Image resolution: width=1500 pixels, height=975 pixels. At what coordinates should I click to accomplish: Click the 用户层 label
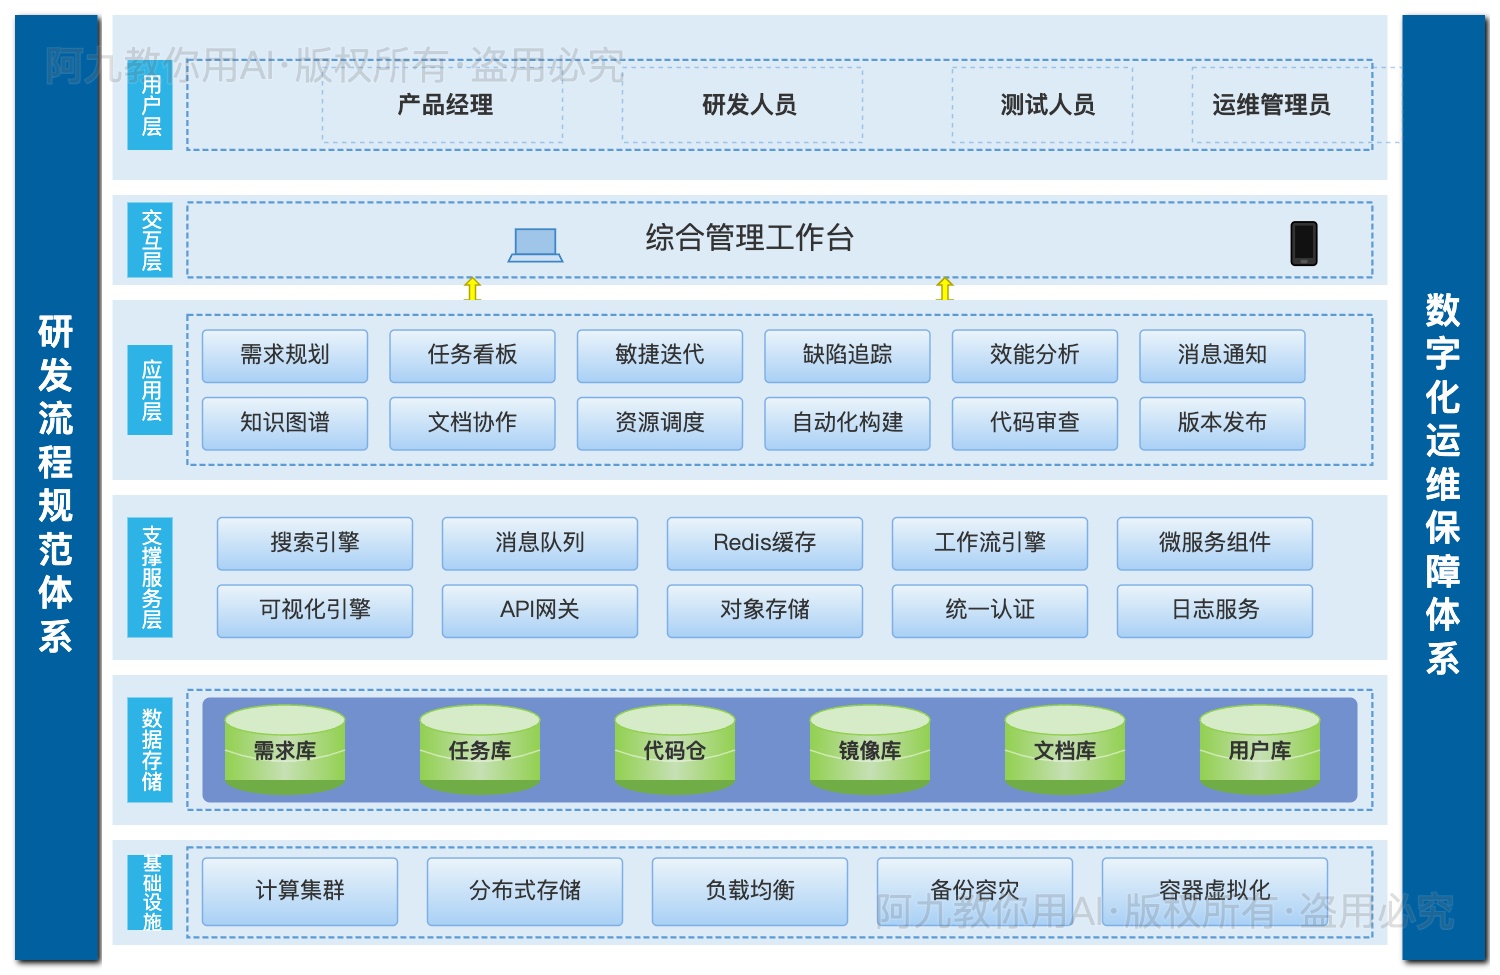click(149, 105)
